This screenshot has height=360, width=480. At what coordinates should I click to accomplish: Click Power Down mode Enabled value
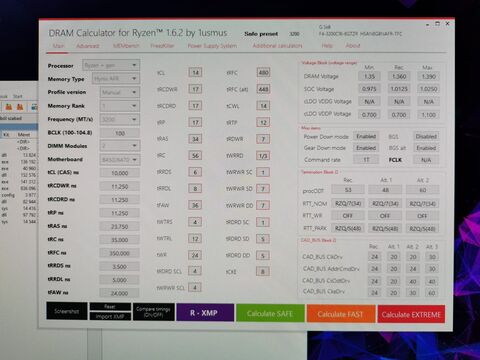[x=366, y=136]
